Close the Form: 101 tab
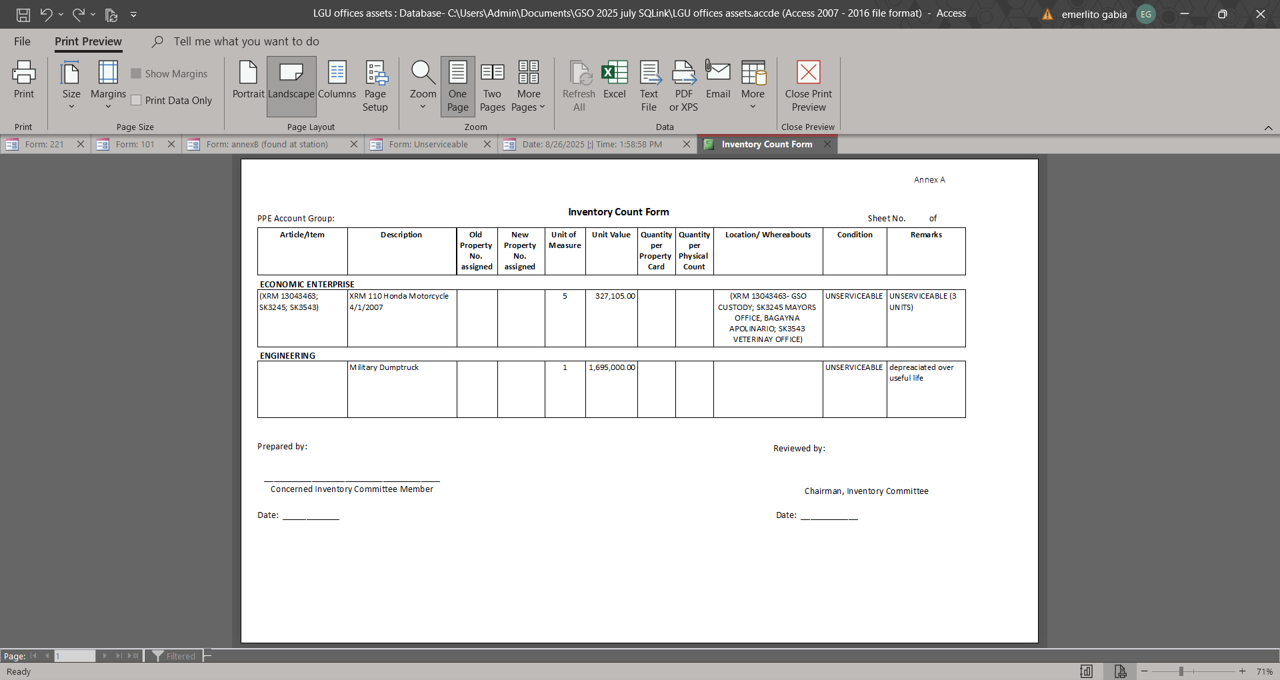Screen dimensions: 1280x680 coord(171,144)
